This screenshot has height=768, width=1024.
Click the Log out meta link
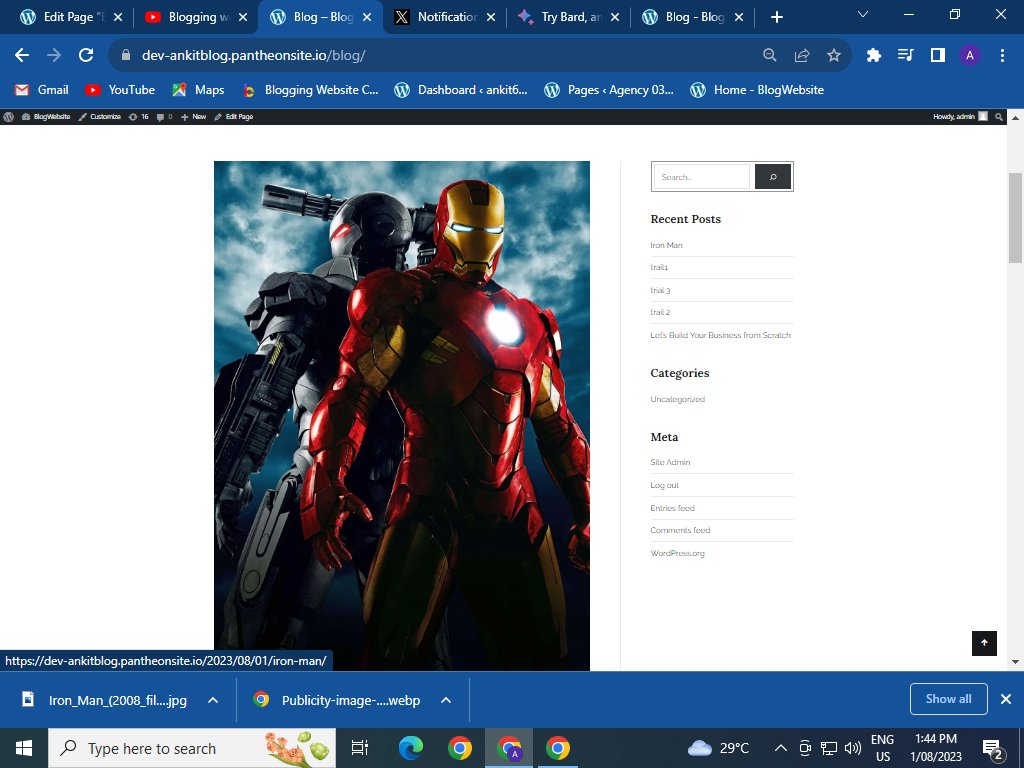664,485
